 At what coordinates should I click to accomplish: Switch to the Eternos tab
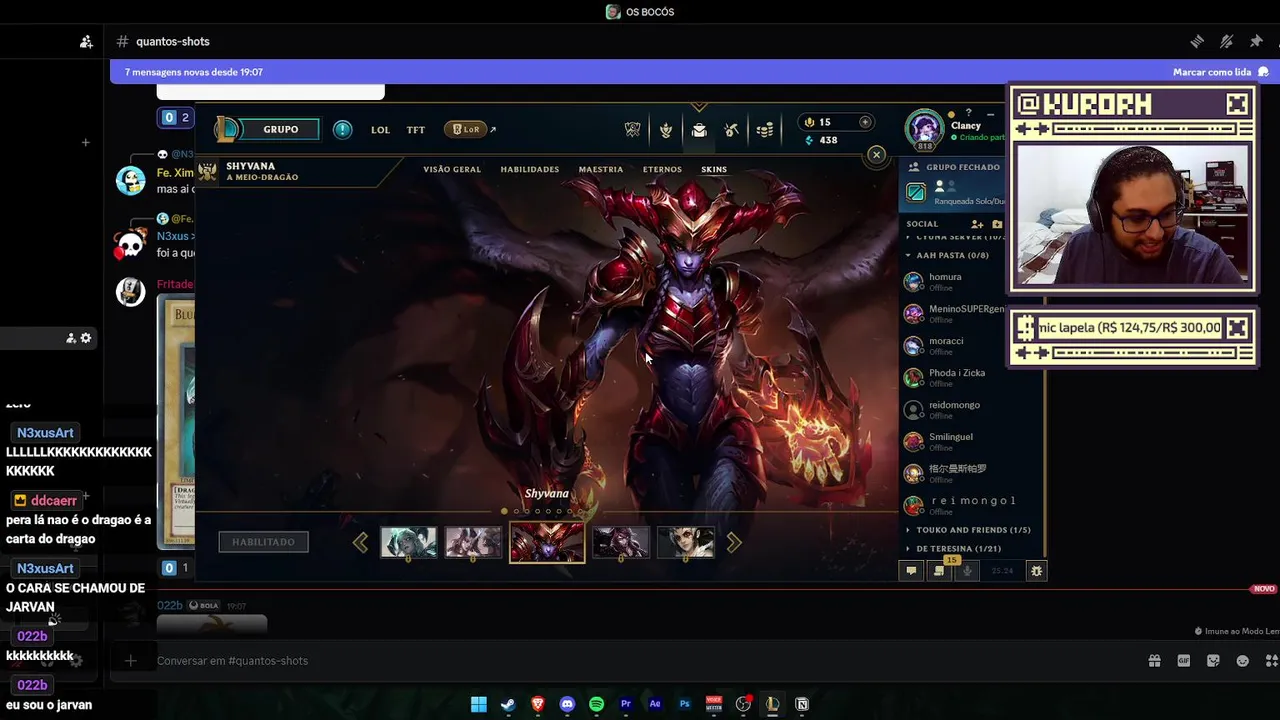[x=662, y=169]
